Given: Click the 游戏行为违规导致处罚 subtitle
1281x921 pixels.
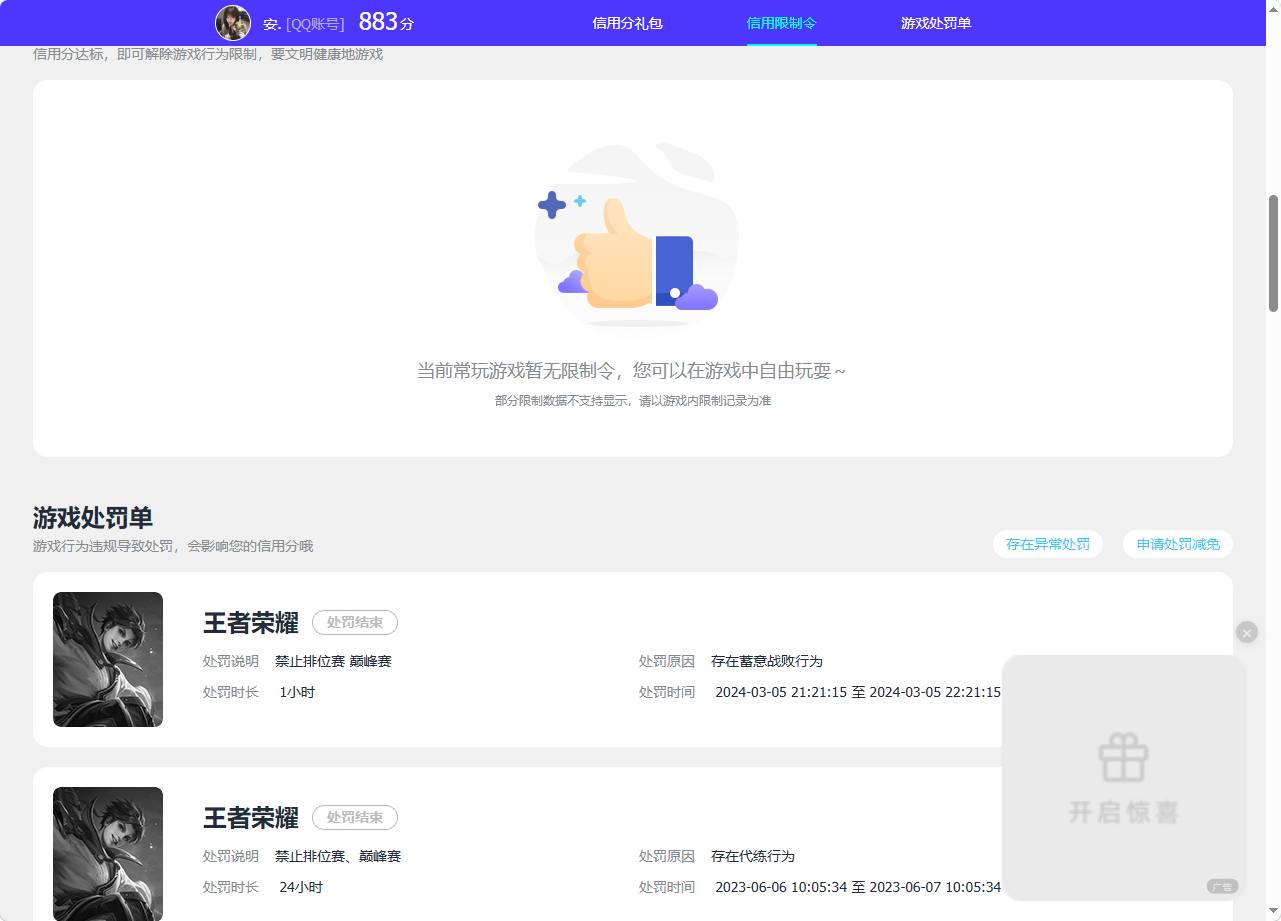Looking at the screenshot, I should click(173, 546).
